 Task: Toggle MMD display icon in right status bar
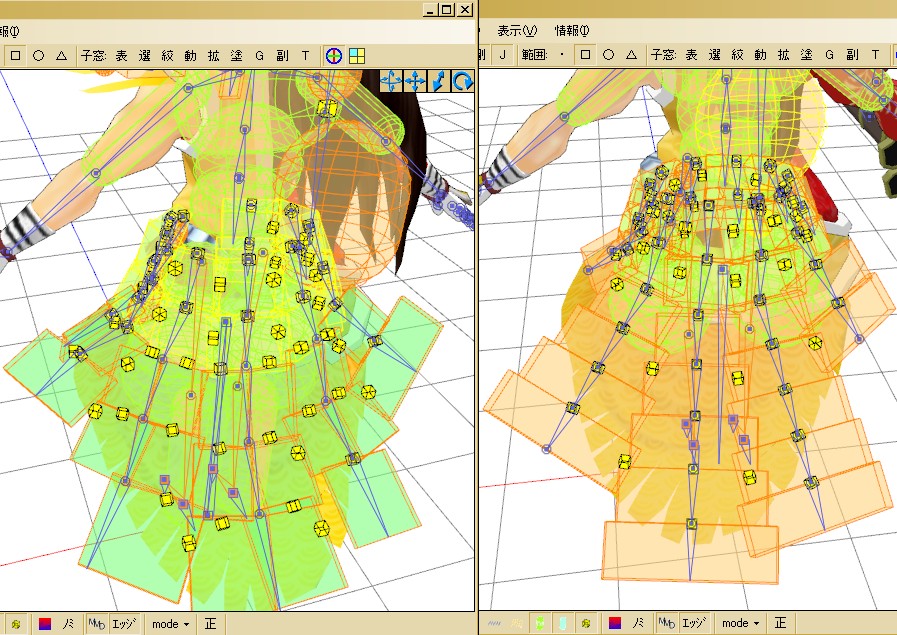pyautogui.click(x=666, y=622)
